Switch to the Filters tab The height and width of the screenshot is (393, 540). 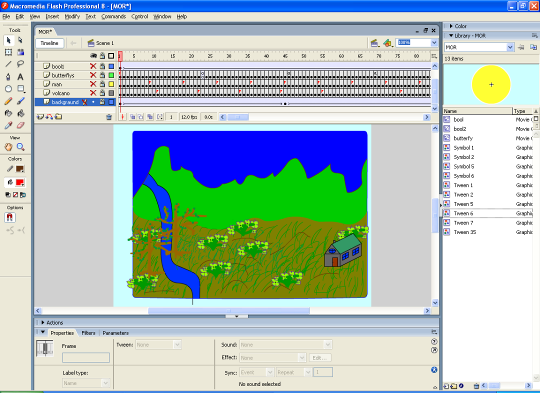point(88,333)
